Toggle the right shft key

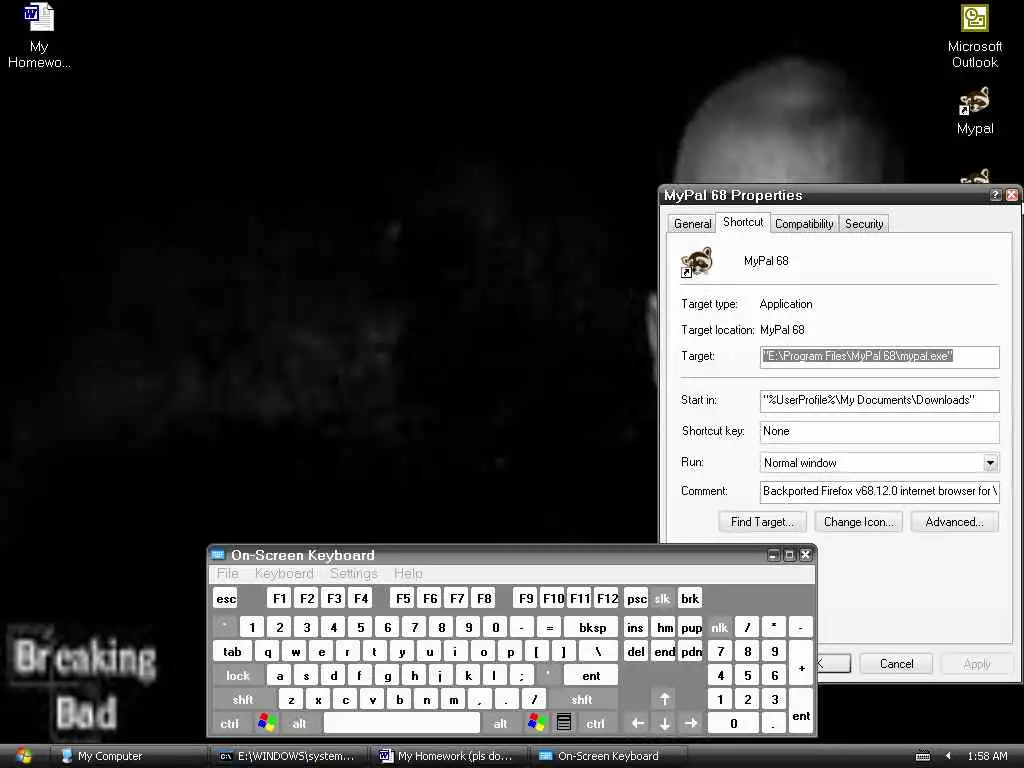point(581,699)
